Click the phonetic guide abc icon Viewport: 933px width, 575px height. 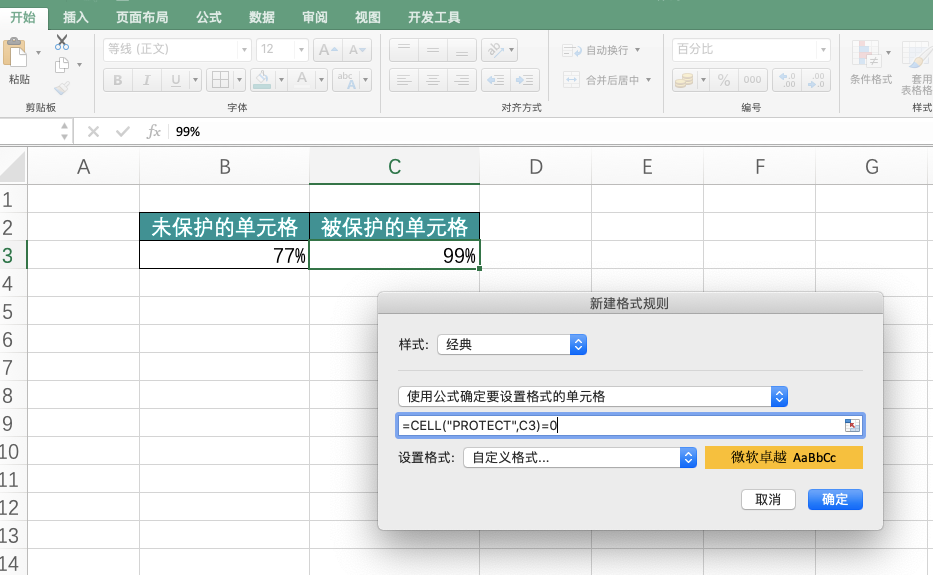click(x=346, y=80)
